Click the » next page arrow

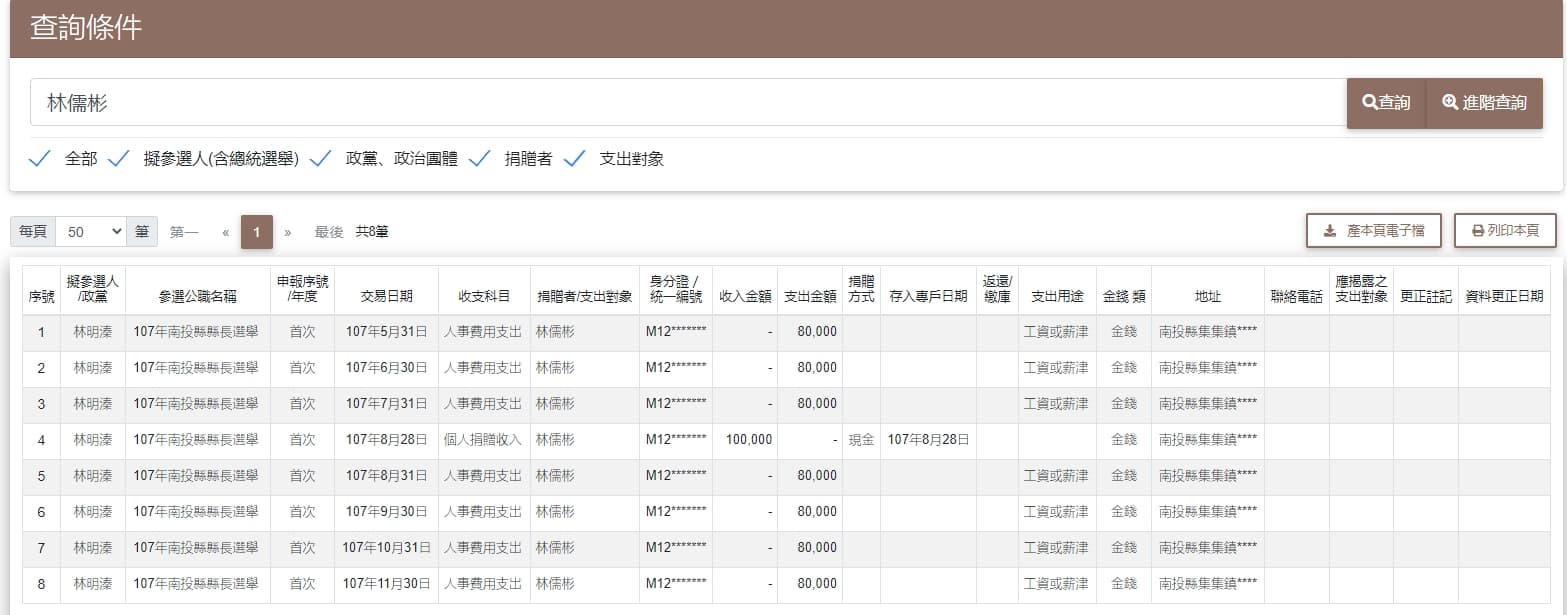pyautogui.click(x=288, y=232)
